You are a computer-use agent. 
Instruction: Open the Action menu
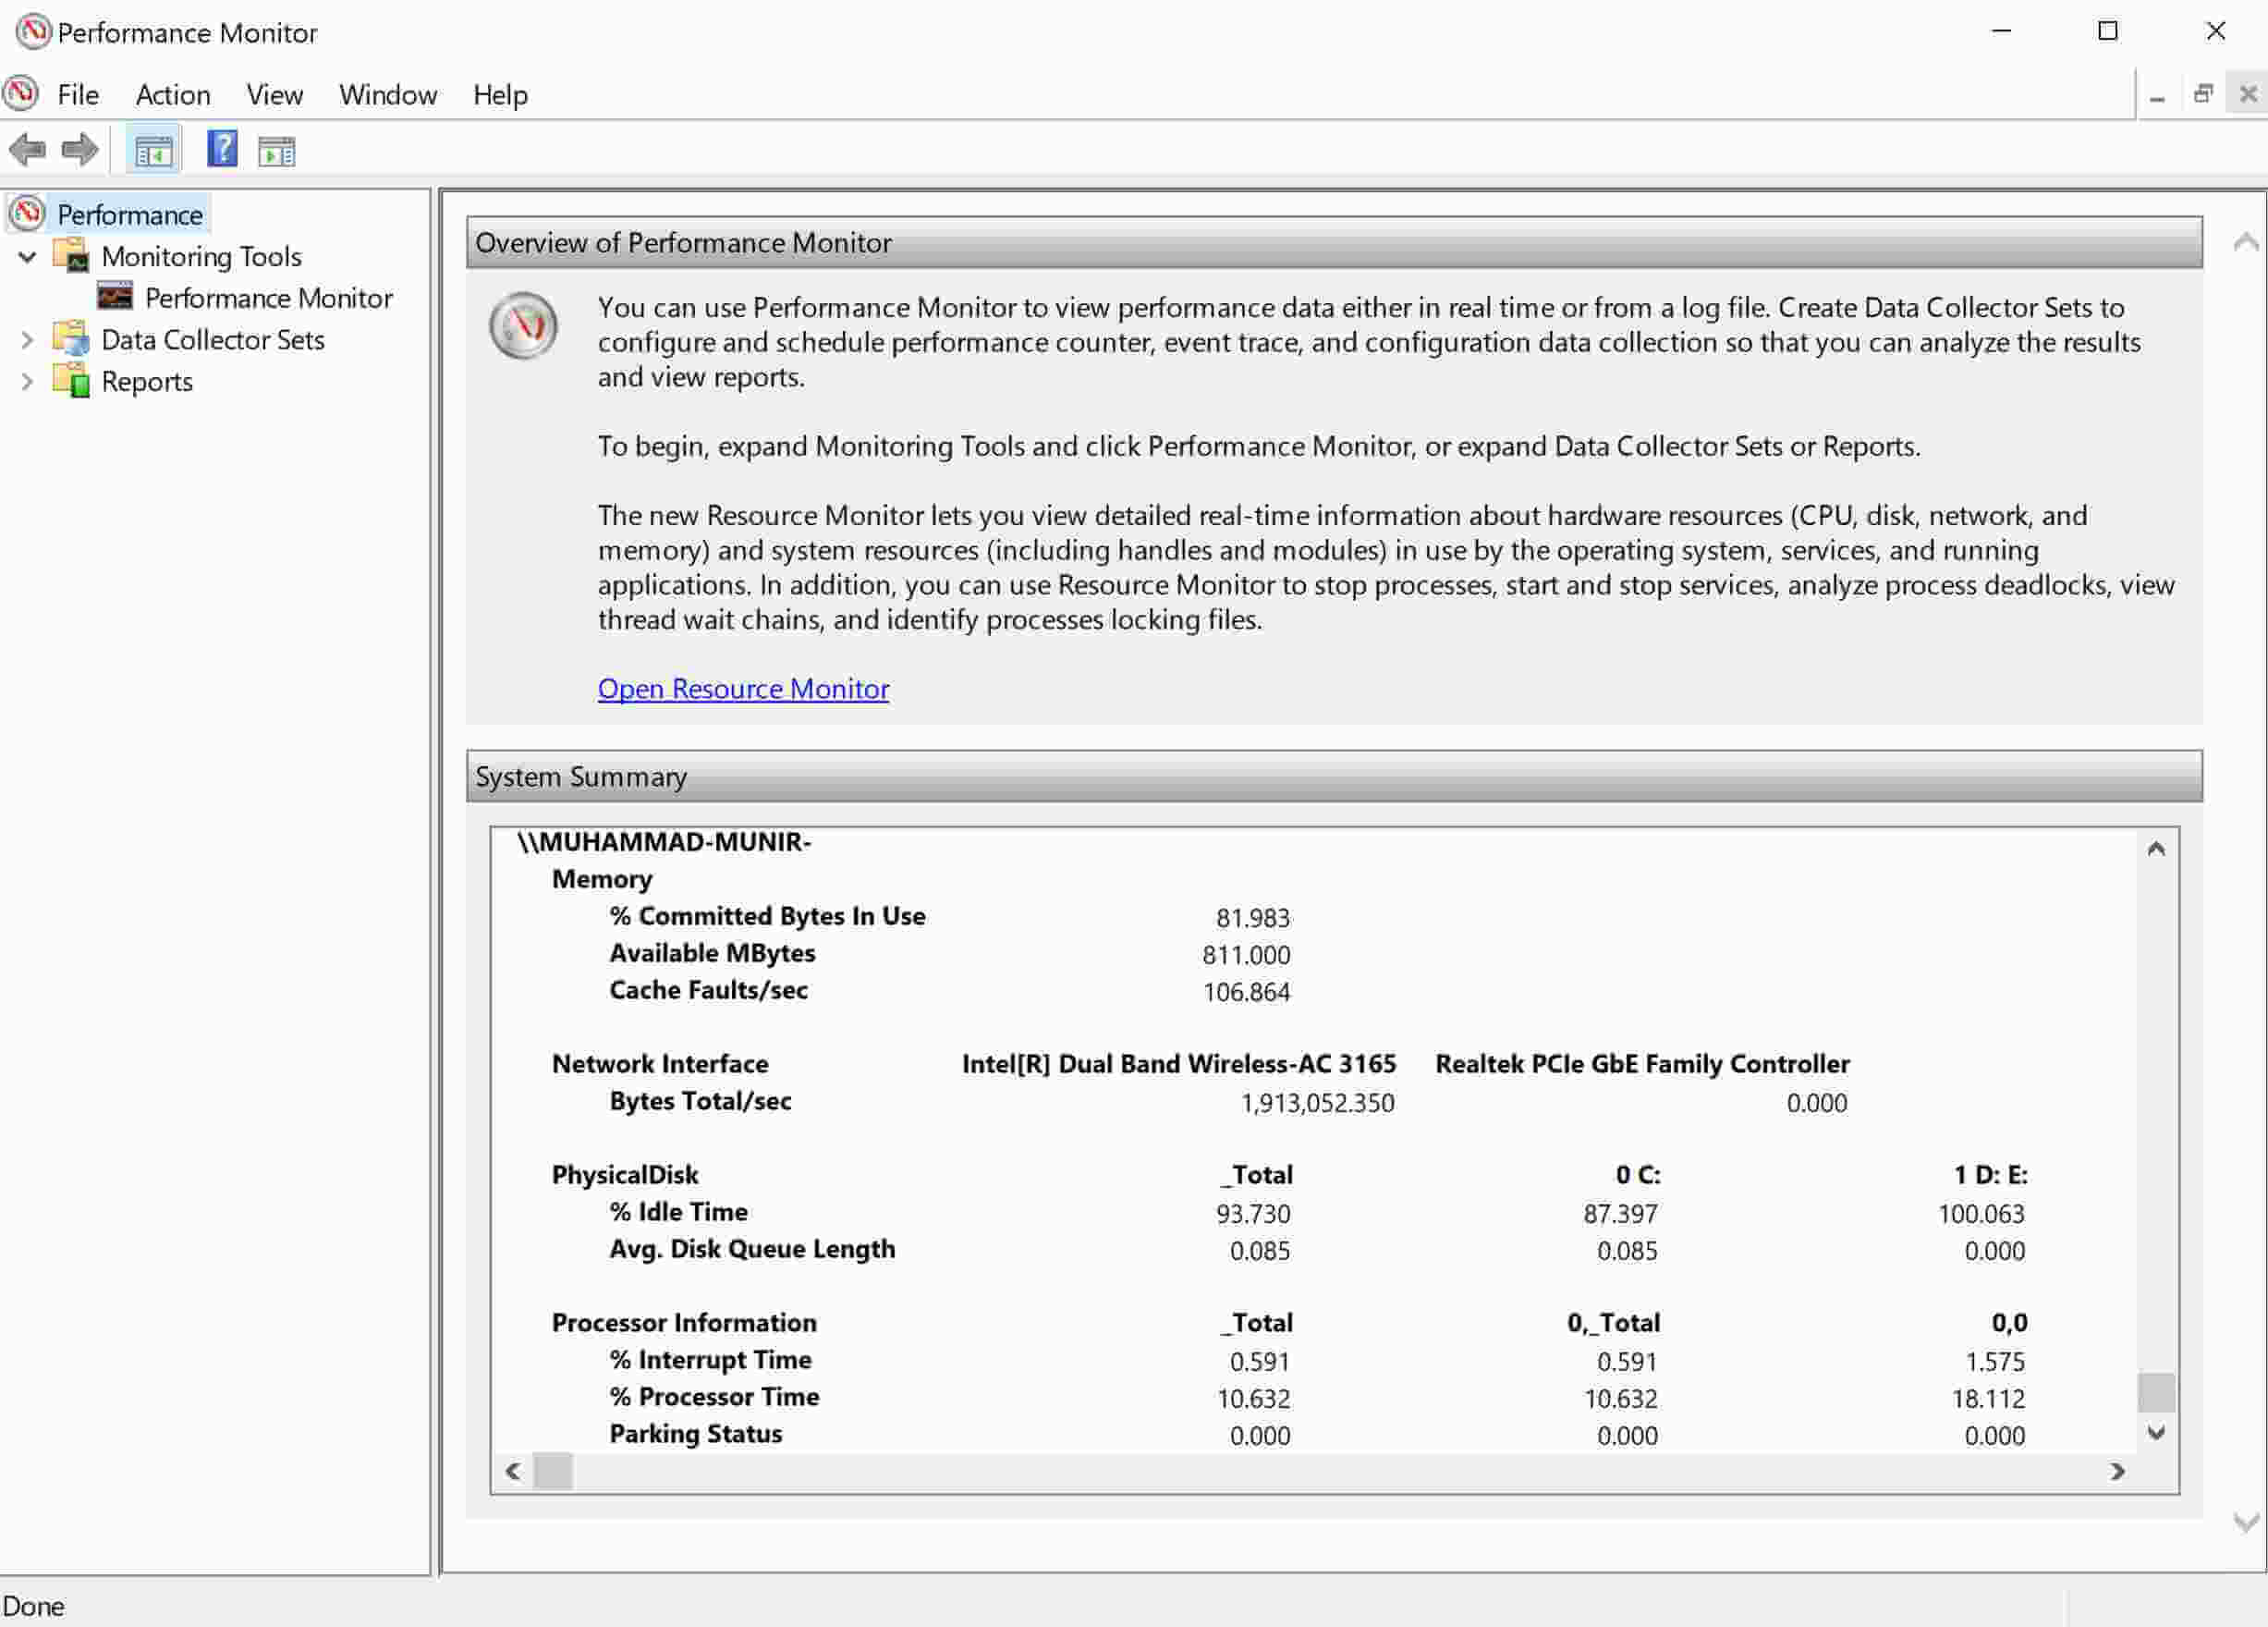coord(172,95)
